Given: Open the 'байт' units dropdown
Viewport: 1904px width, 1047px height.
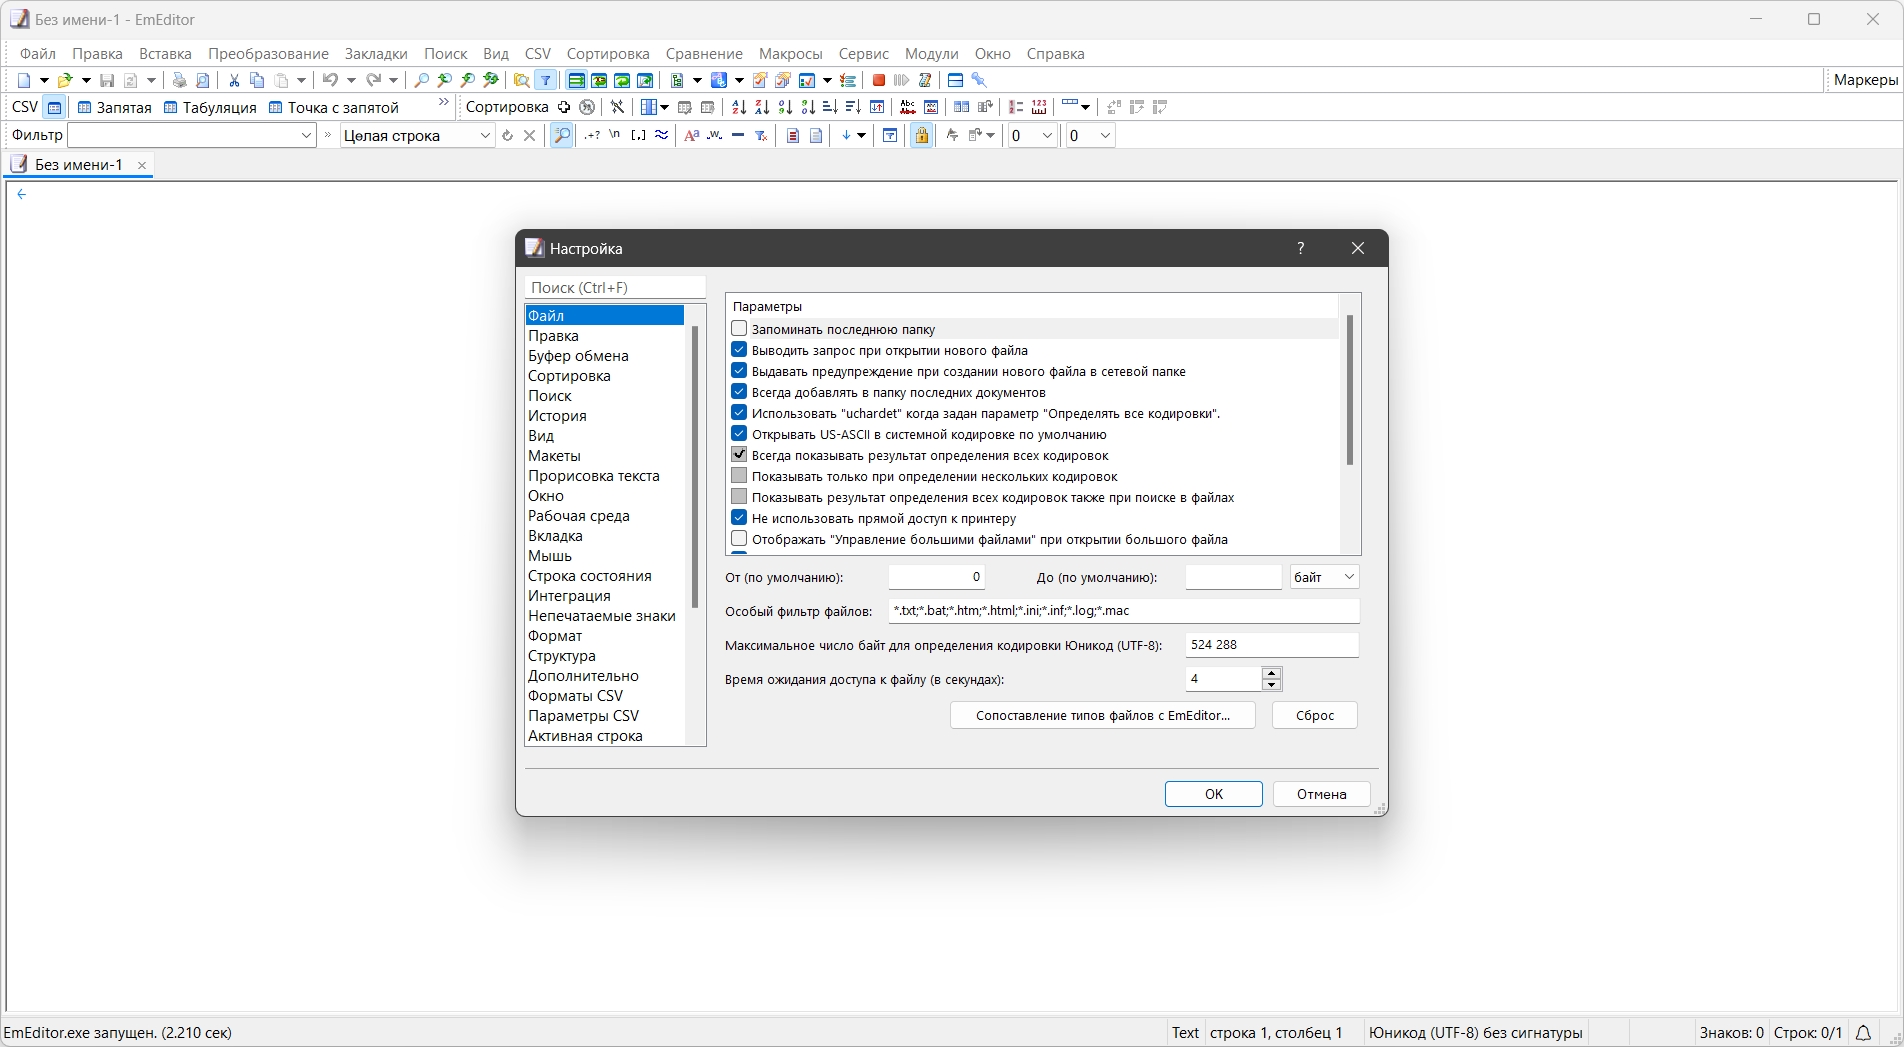Looking at the screenshot, I should [1348, 577].
